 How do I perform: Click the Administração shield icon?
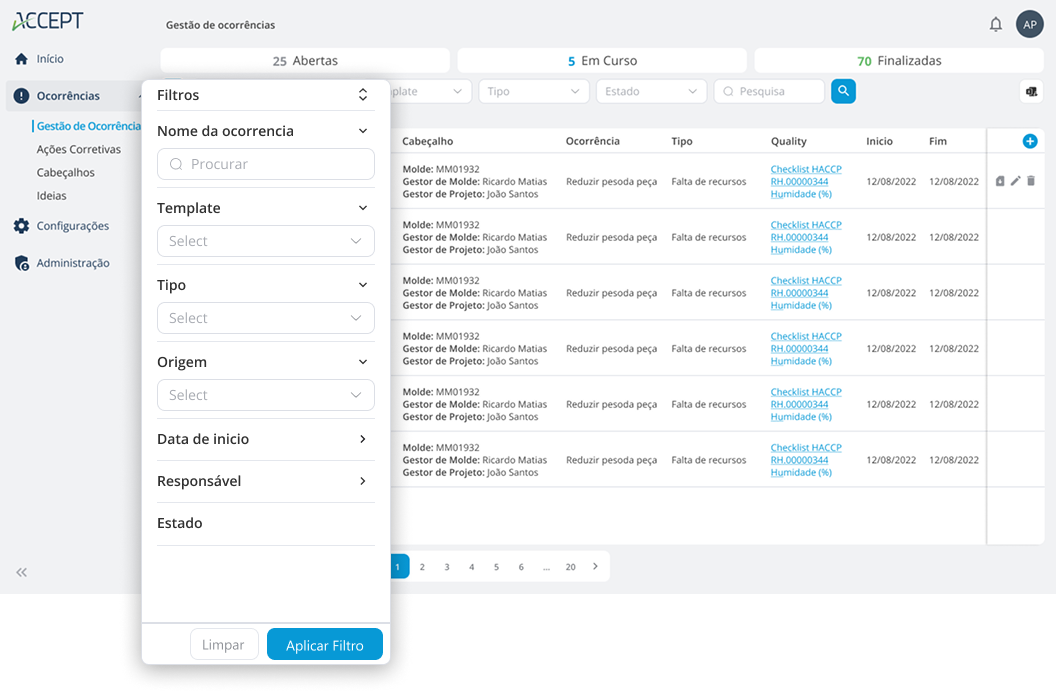coord(22,263)
